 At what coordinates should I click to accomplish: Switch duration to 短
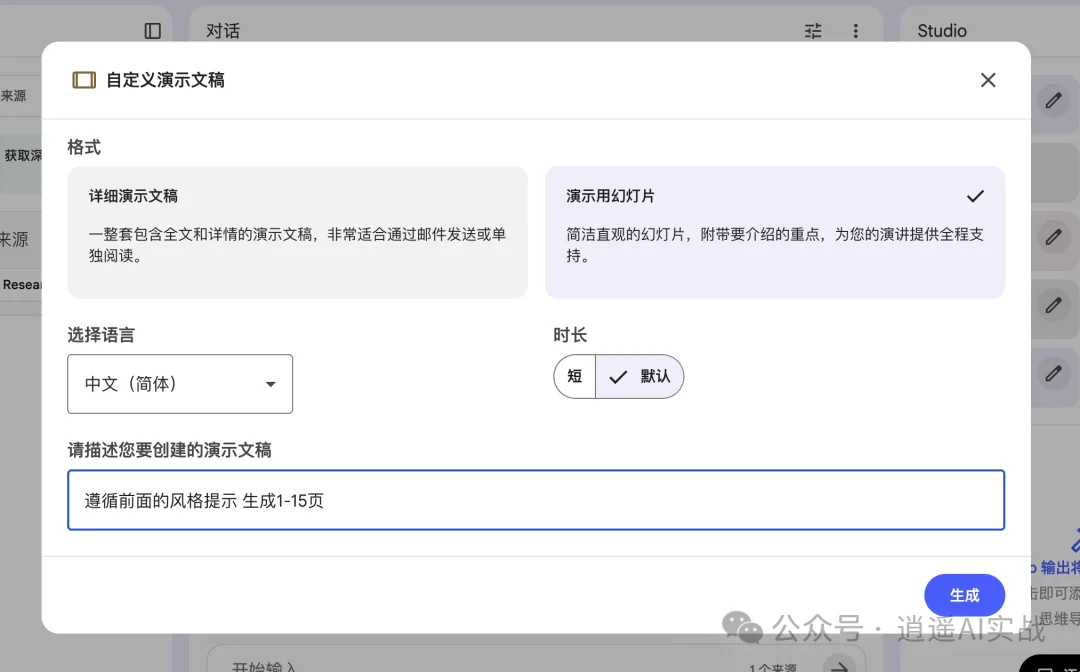574,376
